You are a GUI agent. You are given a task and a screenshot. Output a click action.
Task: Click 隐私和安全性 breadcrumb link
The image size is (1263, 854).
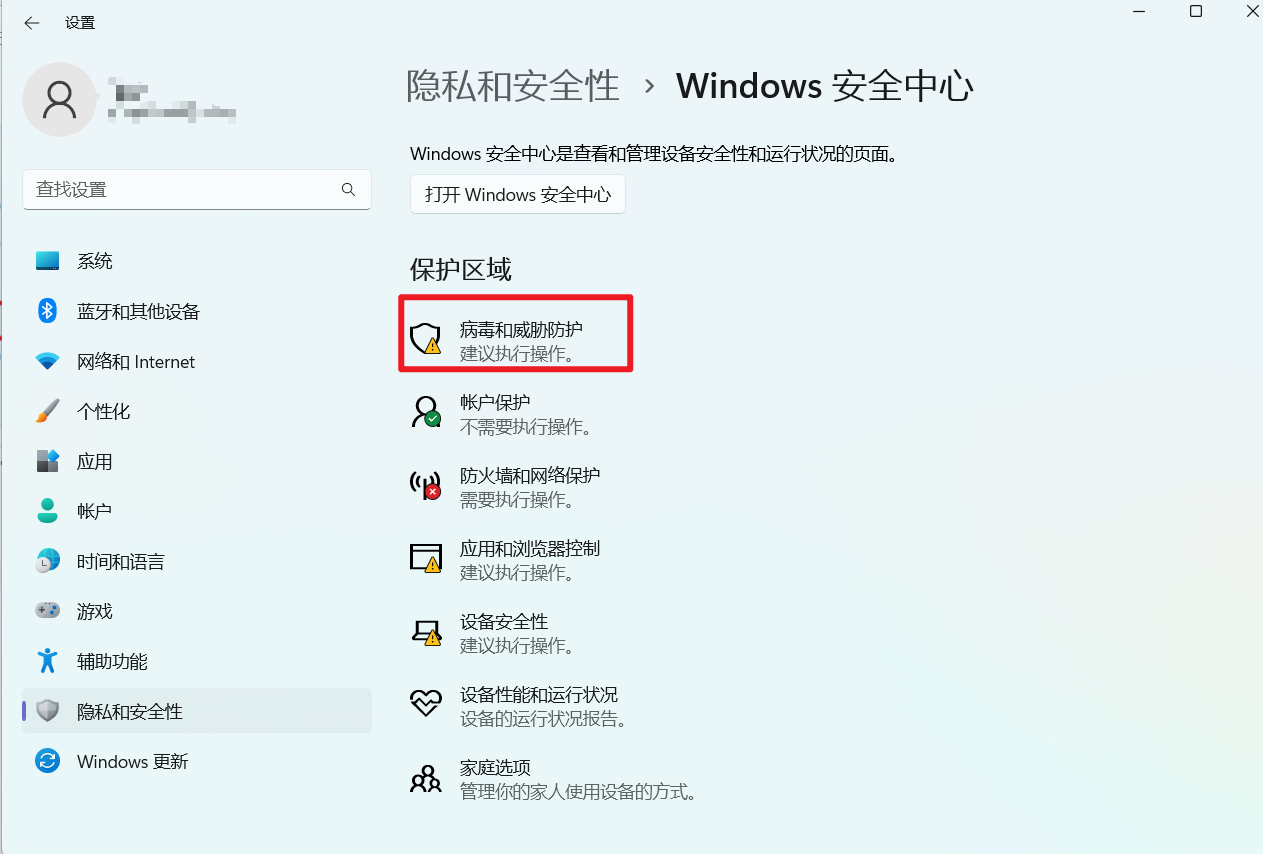(513, 87)
